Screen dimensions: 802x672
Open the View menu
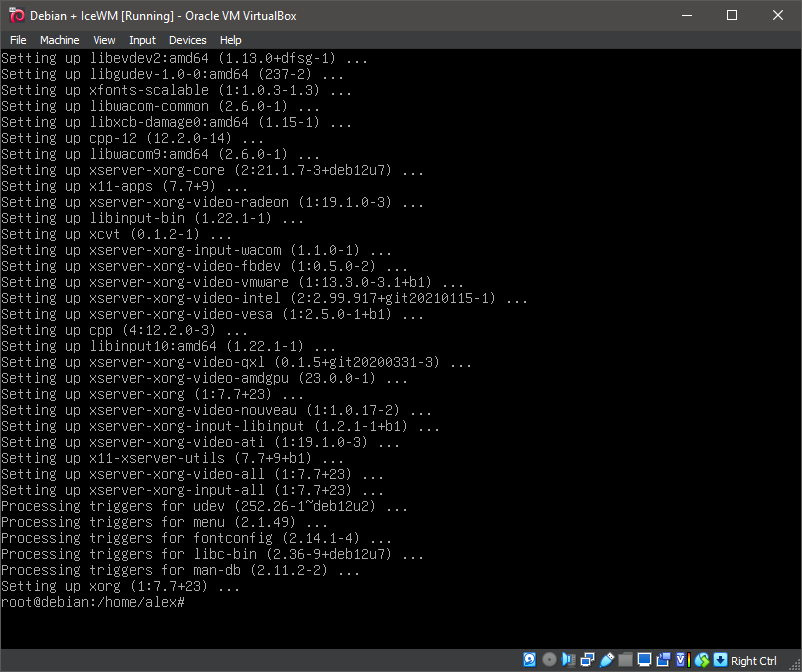[x=104, y=40]
